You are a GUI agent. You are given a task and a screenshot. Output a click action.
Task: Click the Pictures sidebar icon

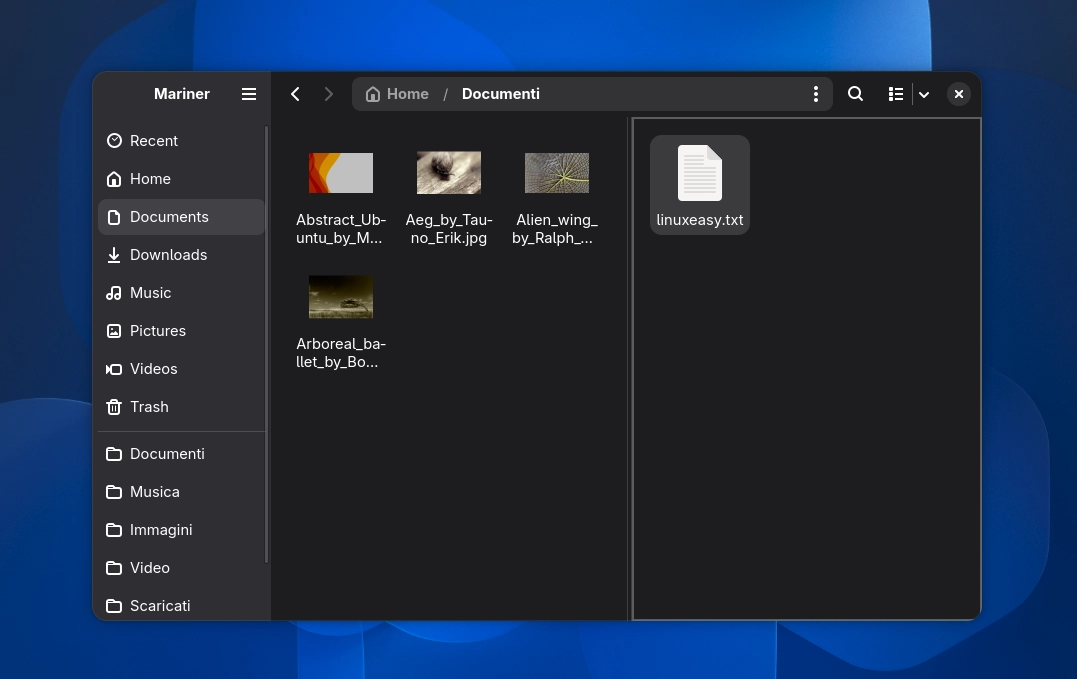click(x=114, y=331)
